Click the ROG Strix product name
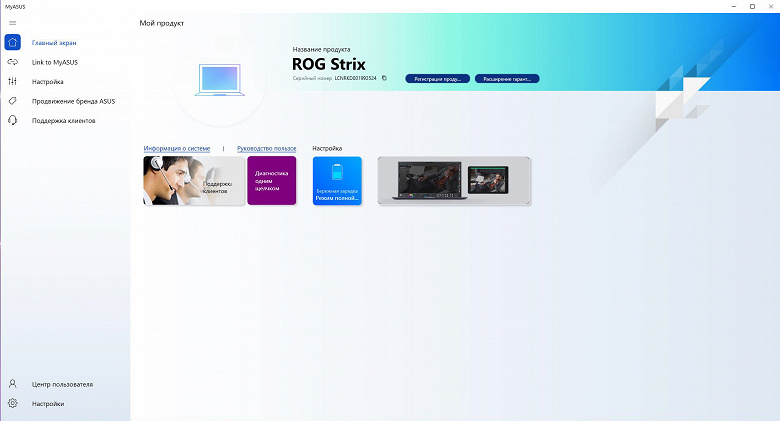The width and height of the screenshot is (780, 421). (328, 64)
